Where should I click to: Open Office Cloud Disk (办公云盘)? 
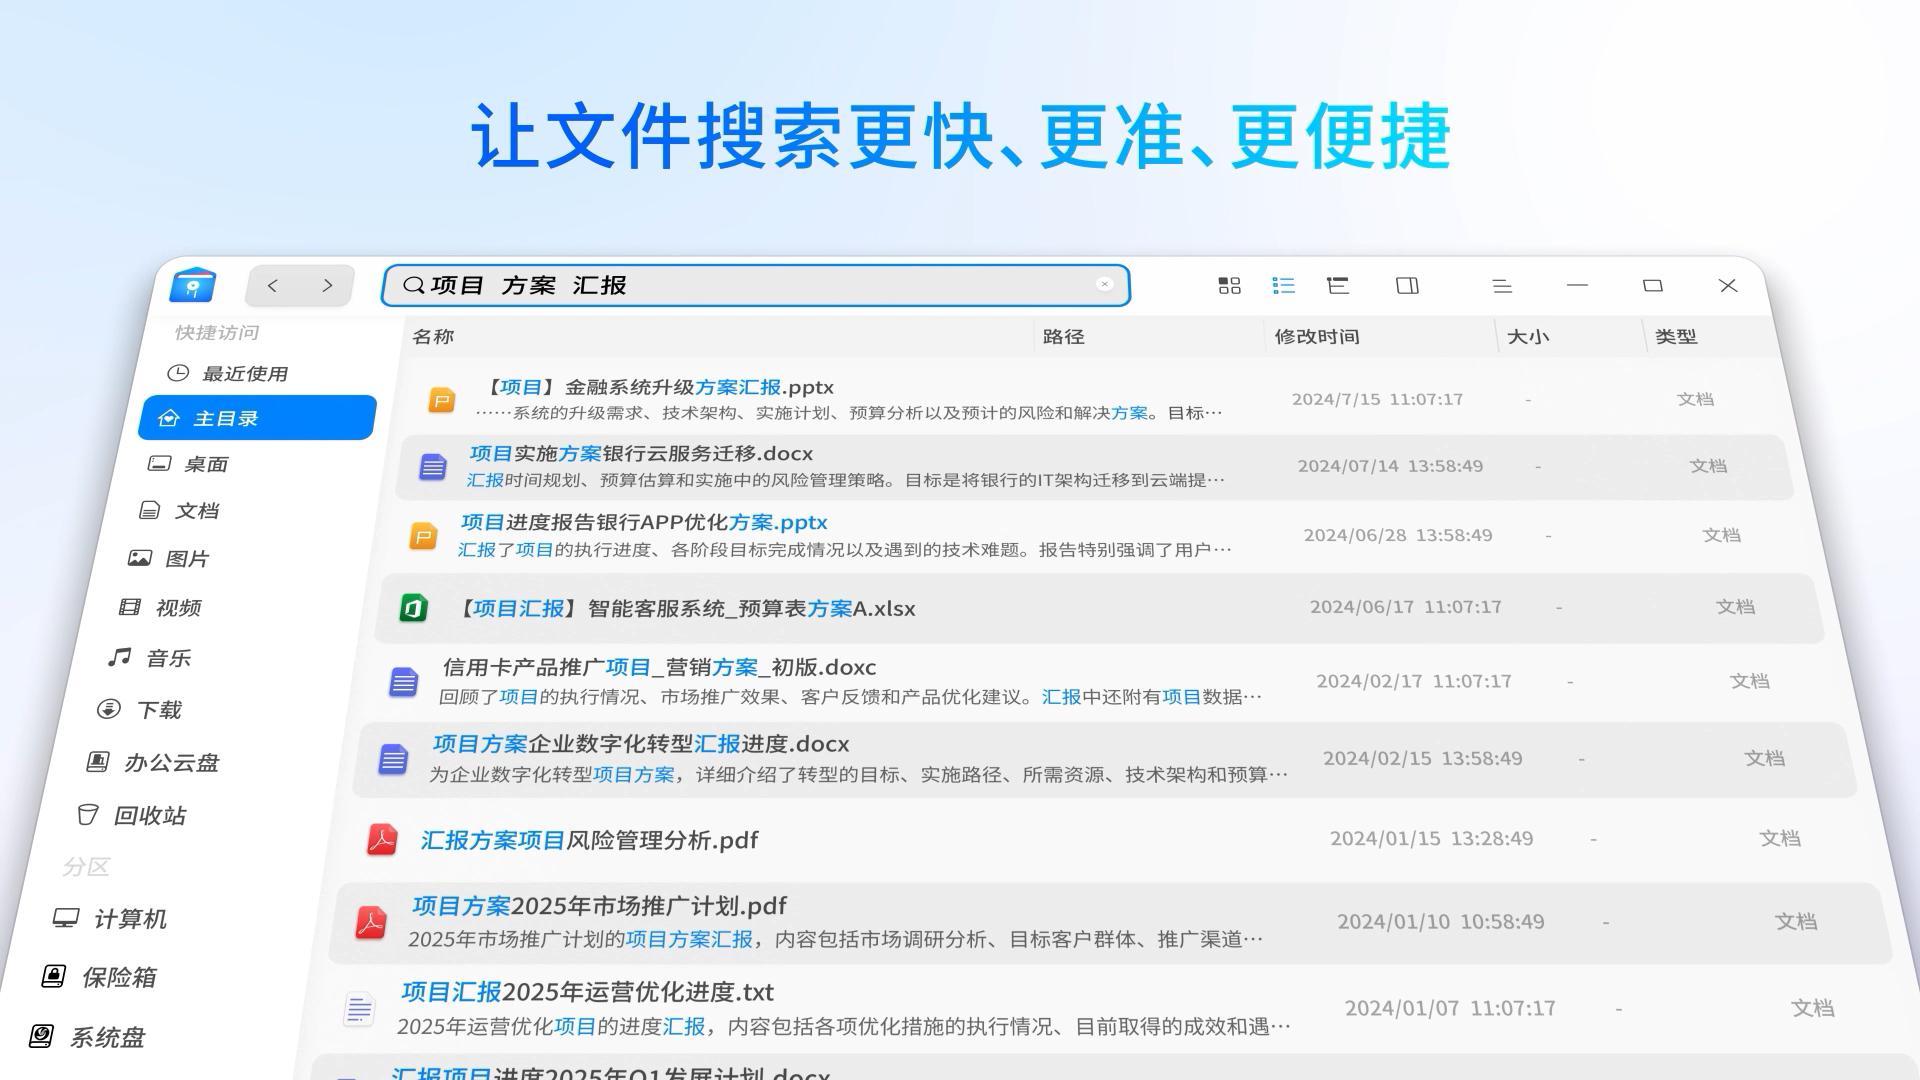[170, 763]
